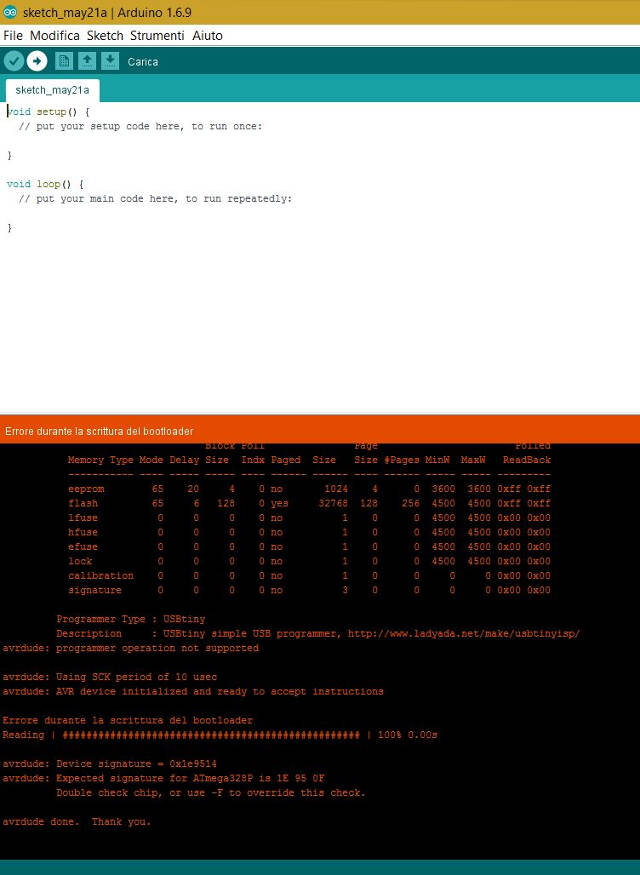Save the sketch with the down-arrow icon
Viewport: 640px width, 875px height.
click(x=110, y=61)
